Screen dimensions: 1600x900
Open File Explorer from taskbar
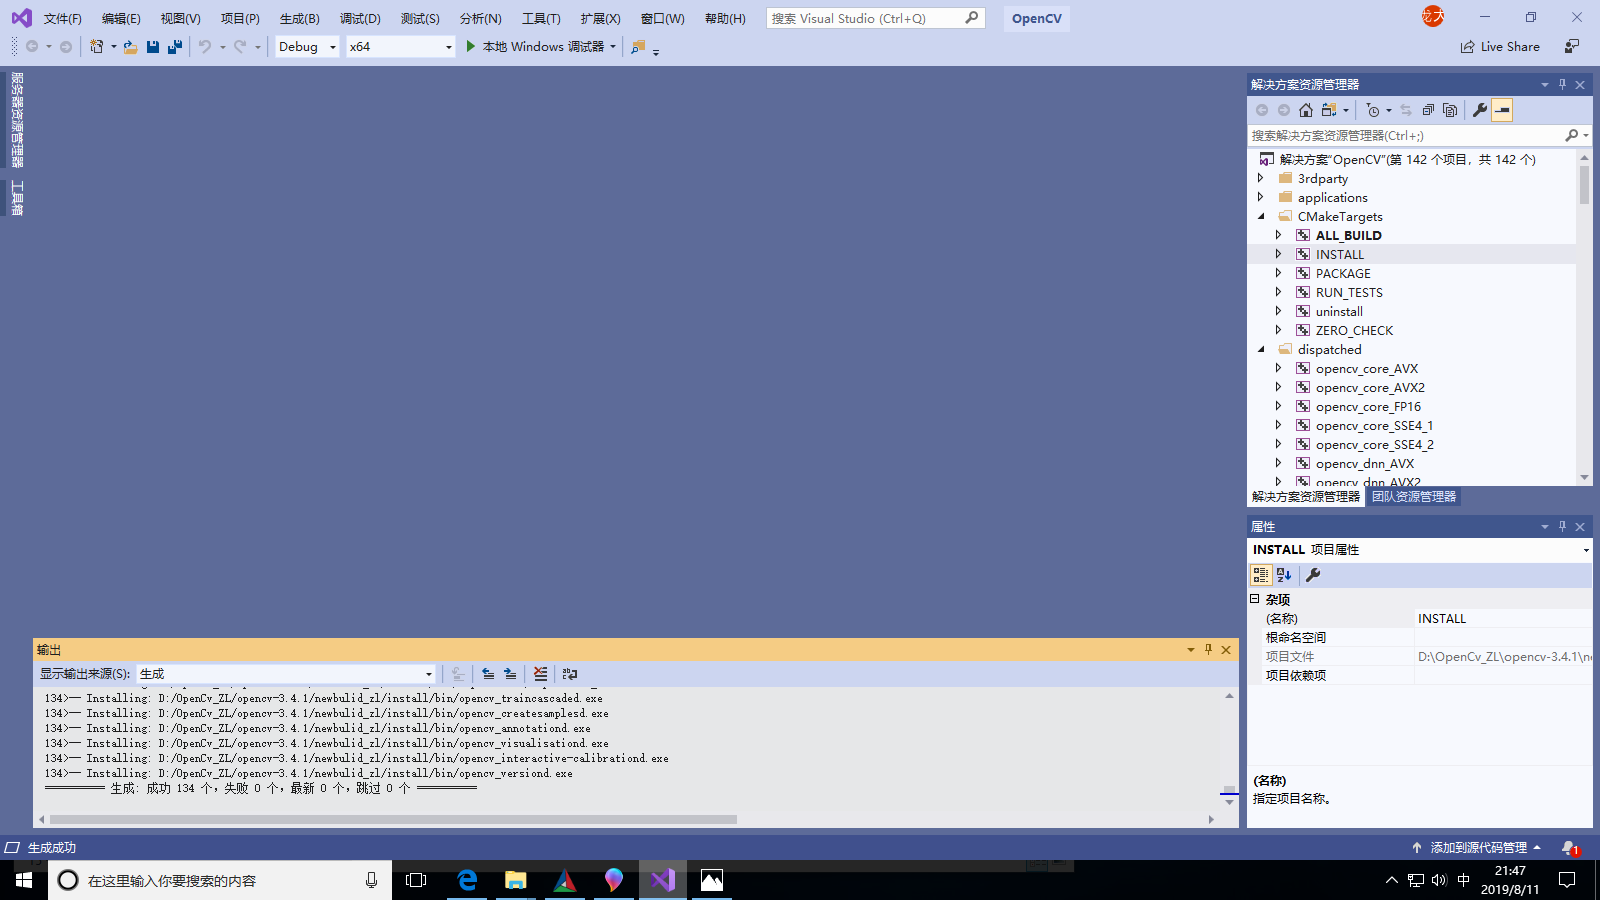point(515,880)
